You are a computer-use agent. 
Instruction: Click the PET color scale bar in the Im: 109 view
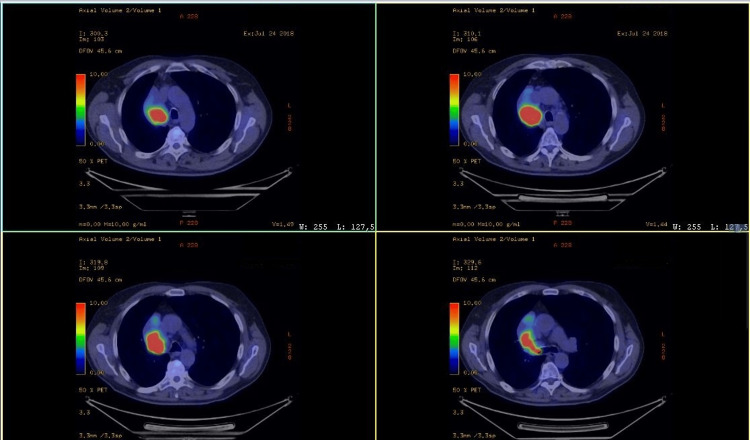[81, 338]
